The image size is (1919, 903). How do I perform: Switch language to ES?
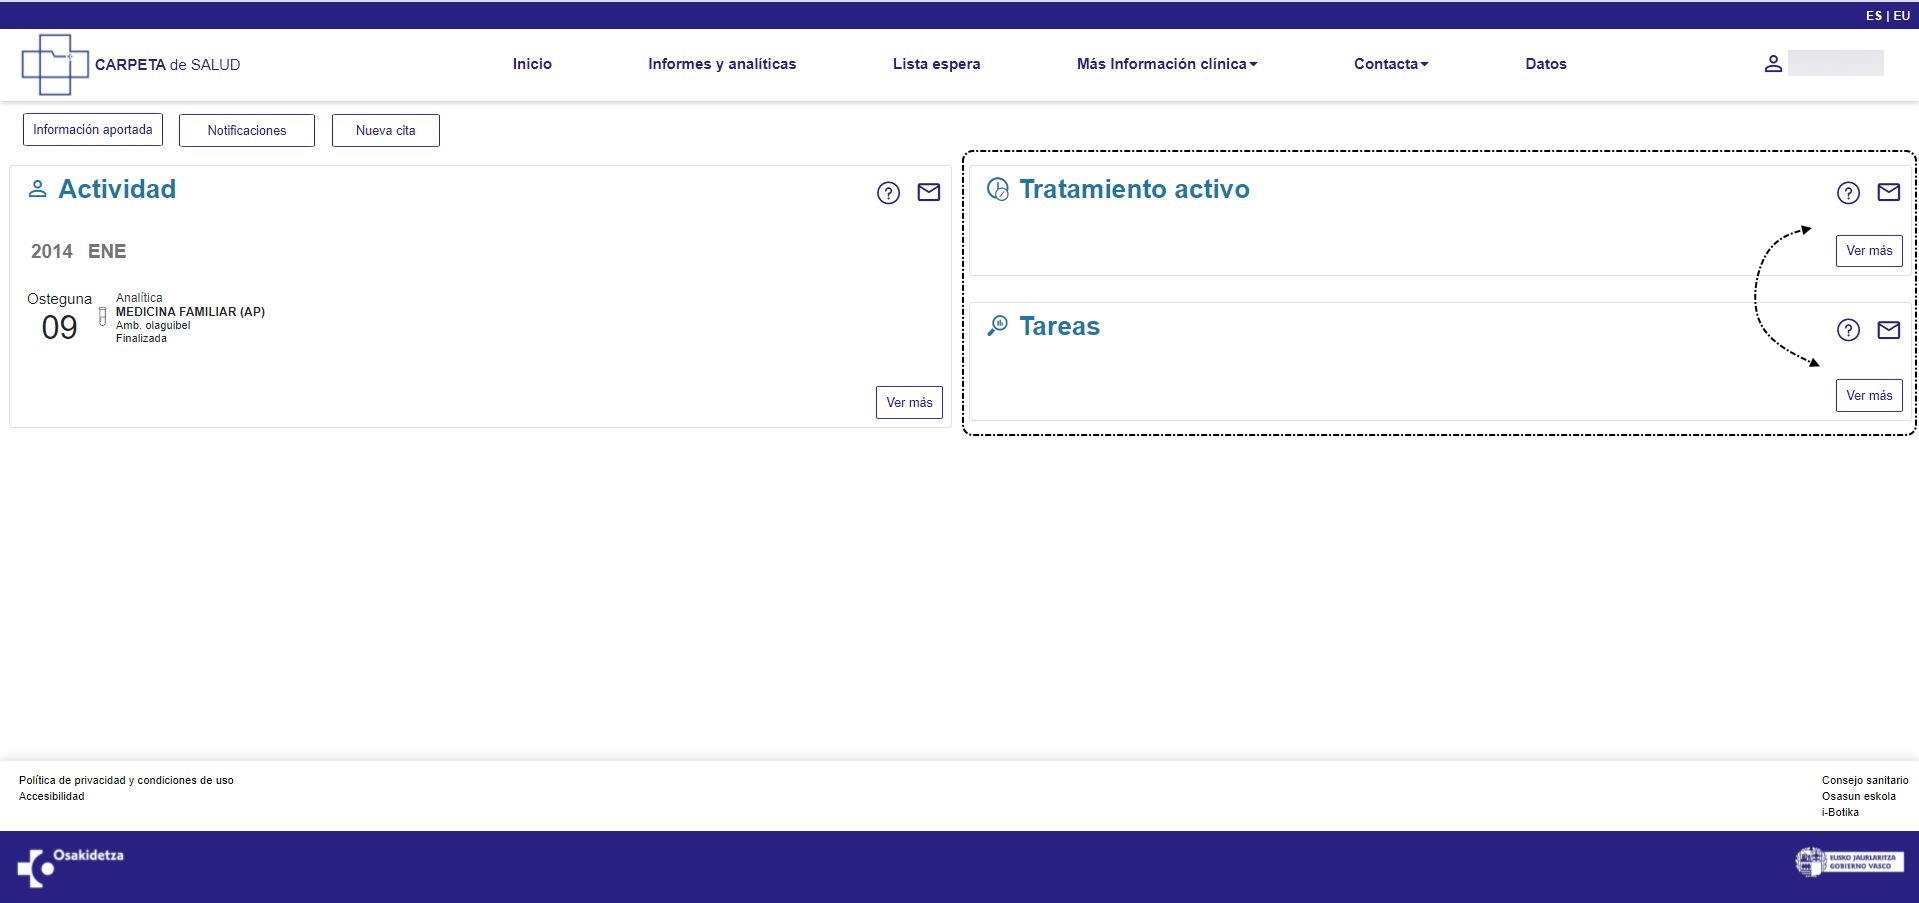click(1874, 16)
